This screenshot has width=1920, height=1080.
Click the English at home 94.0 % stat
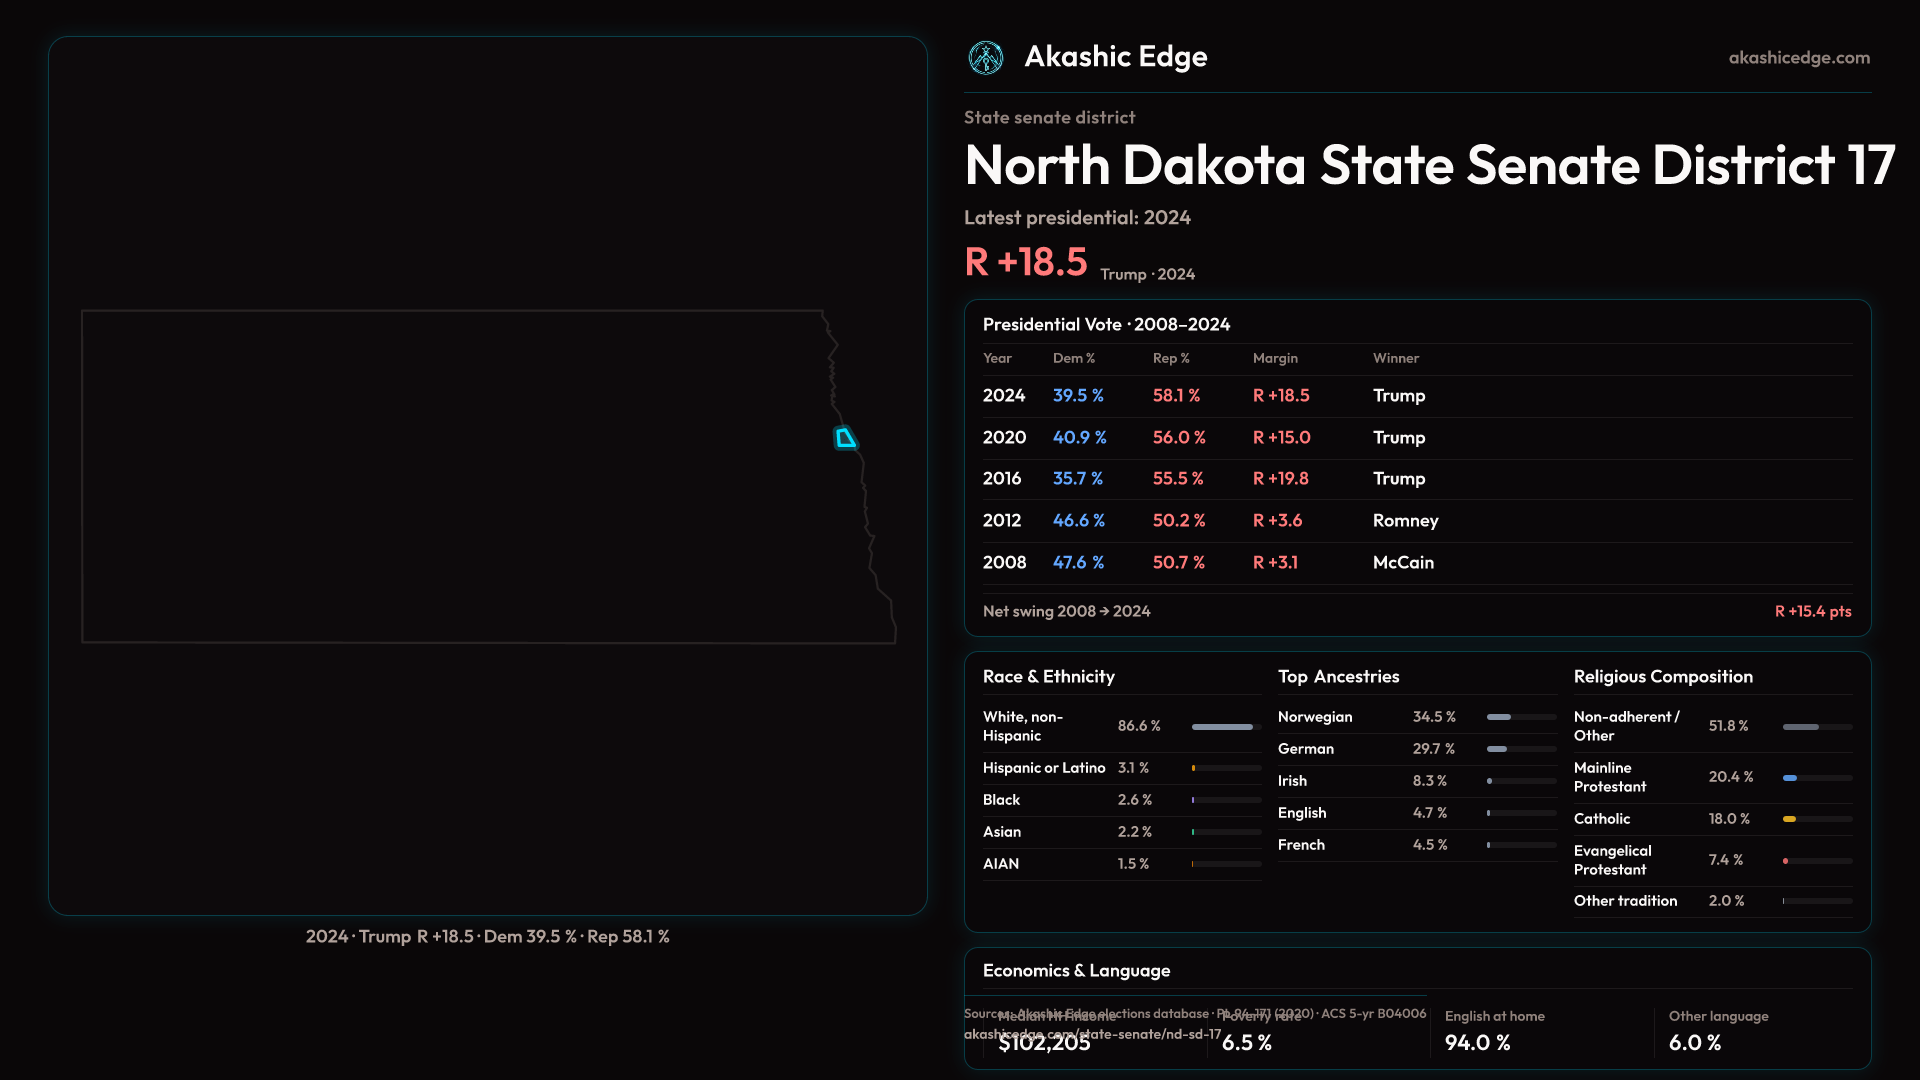[x=1477, y=1042]
